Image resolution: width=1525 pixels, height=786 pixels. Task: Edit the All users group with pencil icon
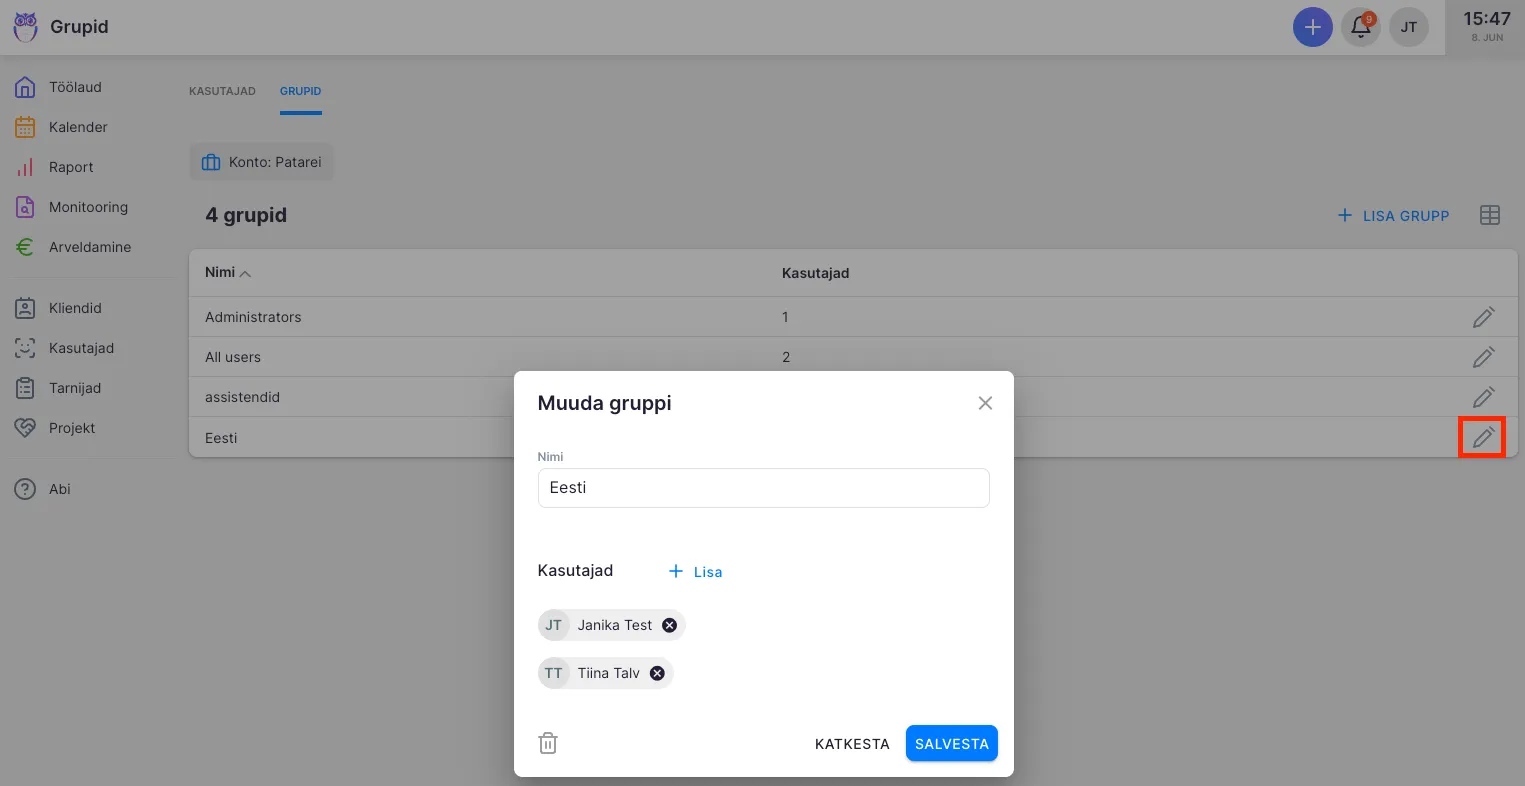(1483, 357)
